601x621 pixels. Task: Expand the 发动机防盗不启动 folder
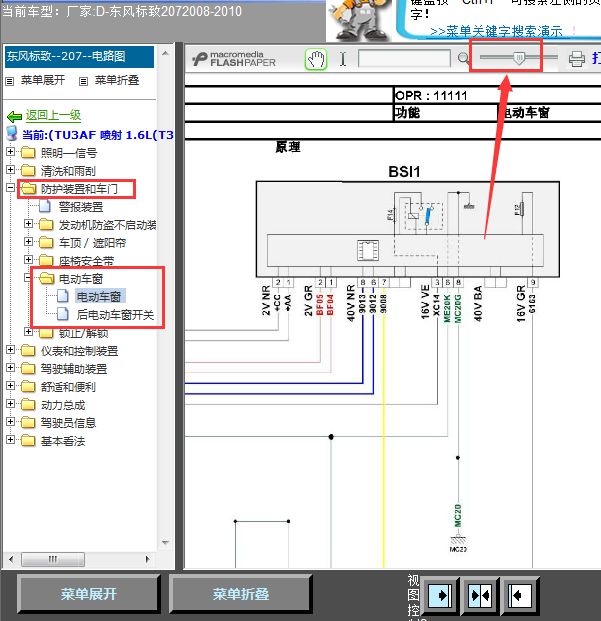click(29, 223)
